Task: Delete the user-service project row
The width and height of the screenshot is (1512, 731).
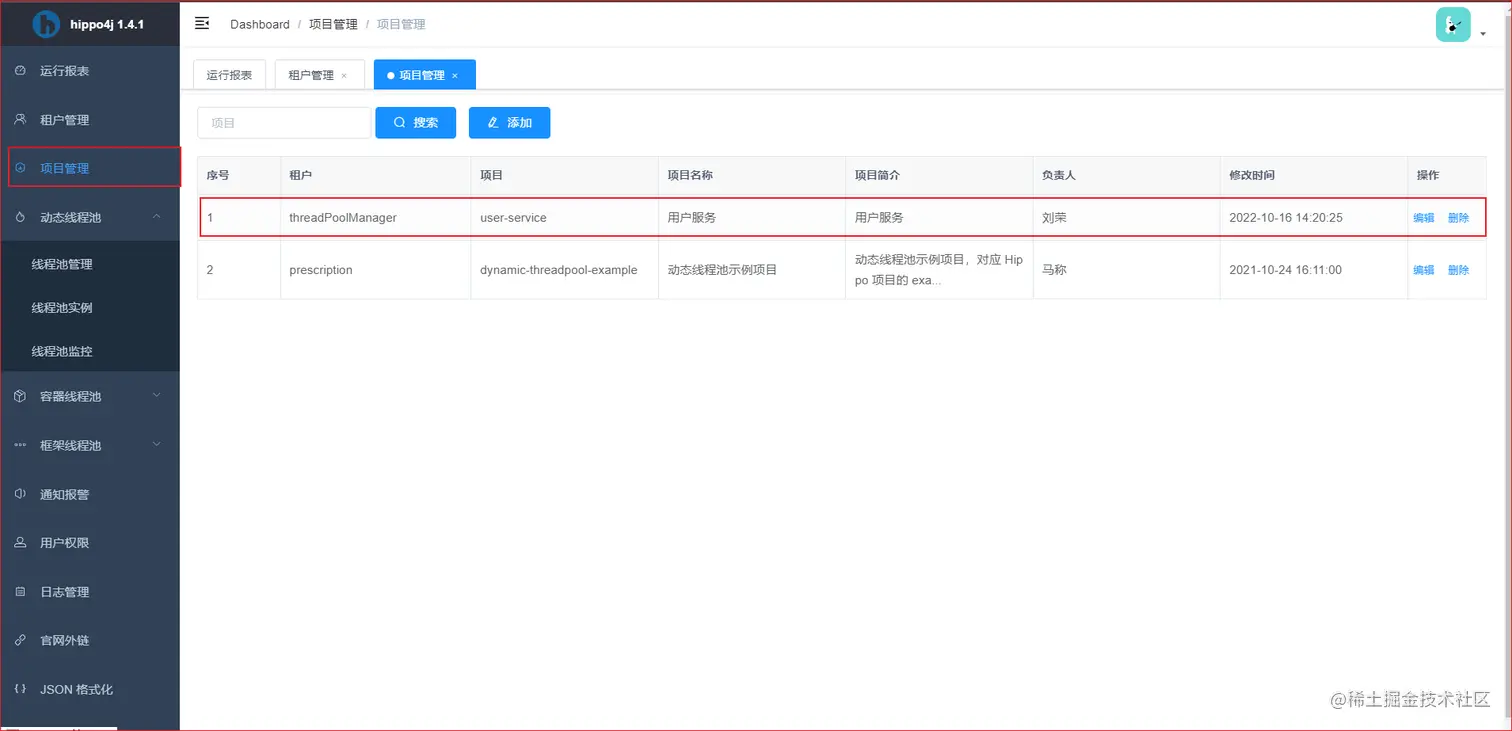Action: pos(1458,218)
